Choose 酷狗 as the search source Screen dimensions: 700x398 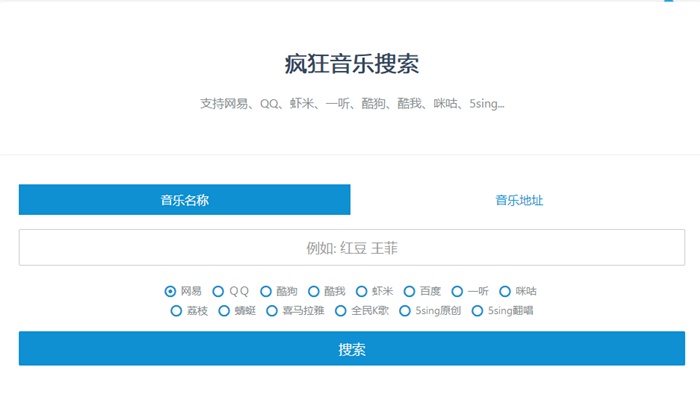pos(266,291)
